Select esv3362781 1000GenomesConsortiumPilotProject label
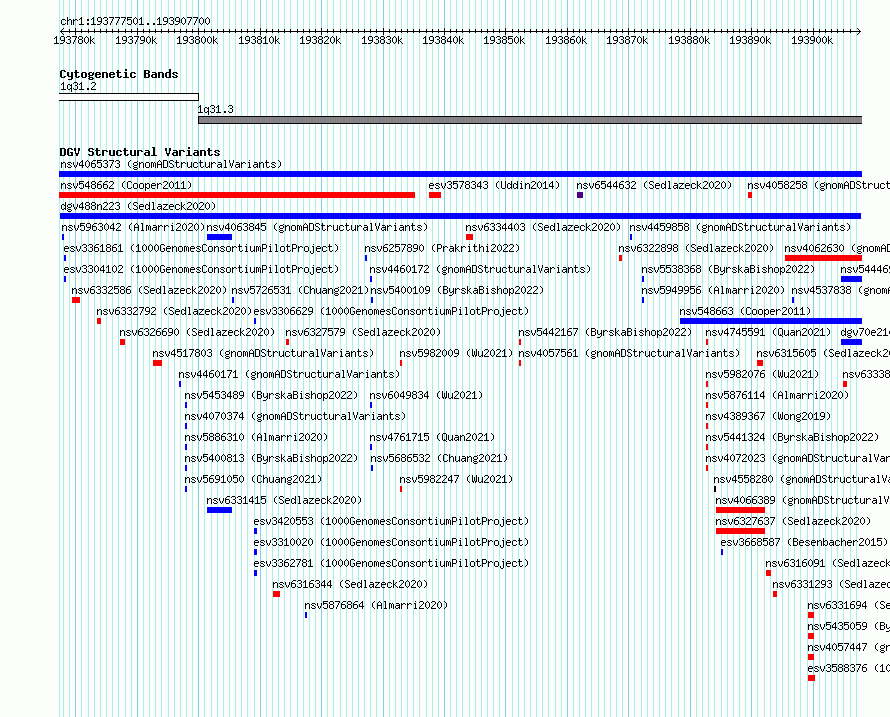 point(391,563)
